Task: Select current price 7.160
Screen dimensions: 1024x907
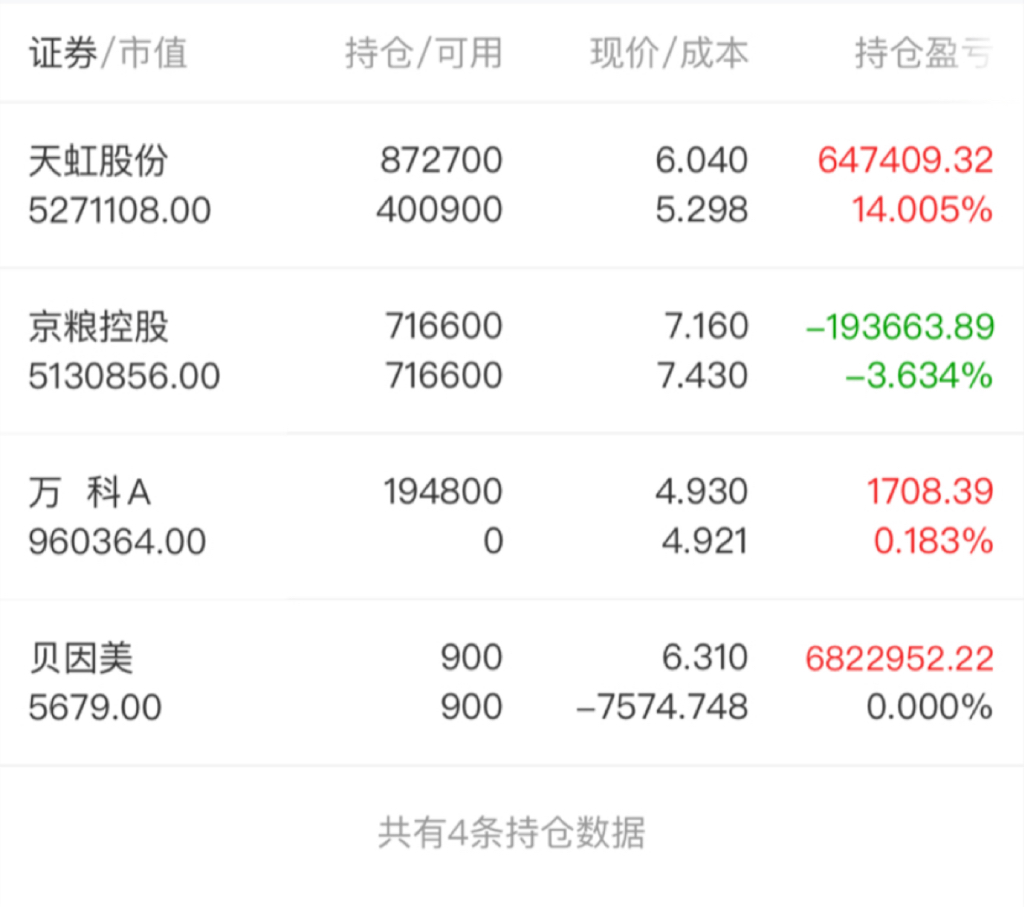Action: tap(706, 326)
